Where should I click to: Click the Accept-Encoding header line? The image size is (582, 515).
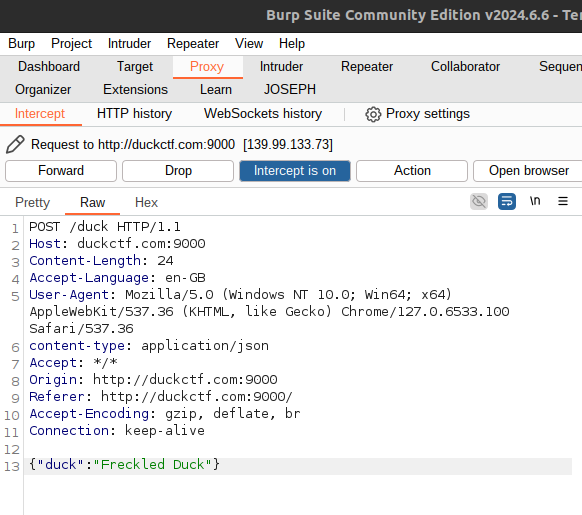point(165,414)
